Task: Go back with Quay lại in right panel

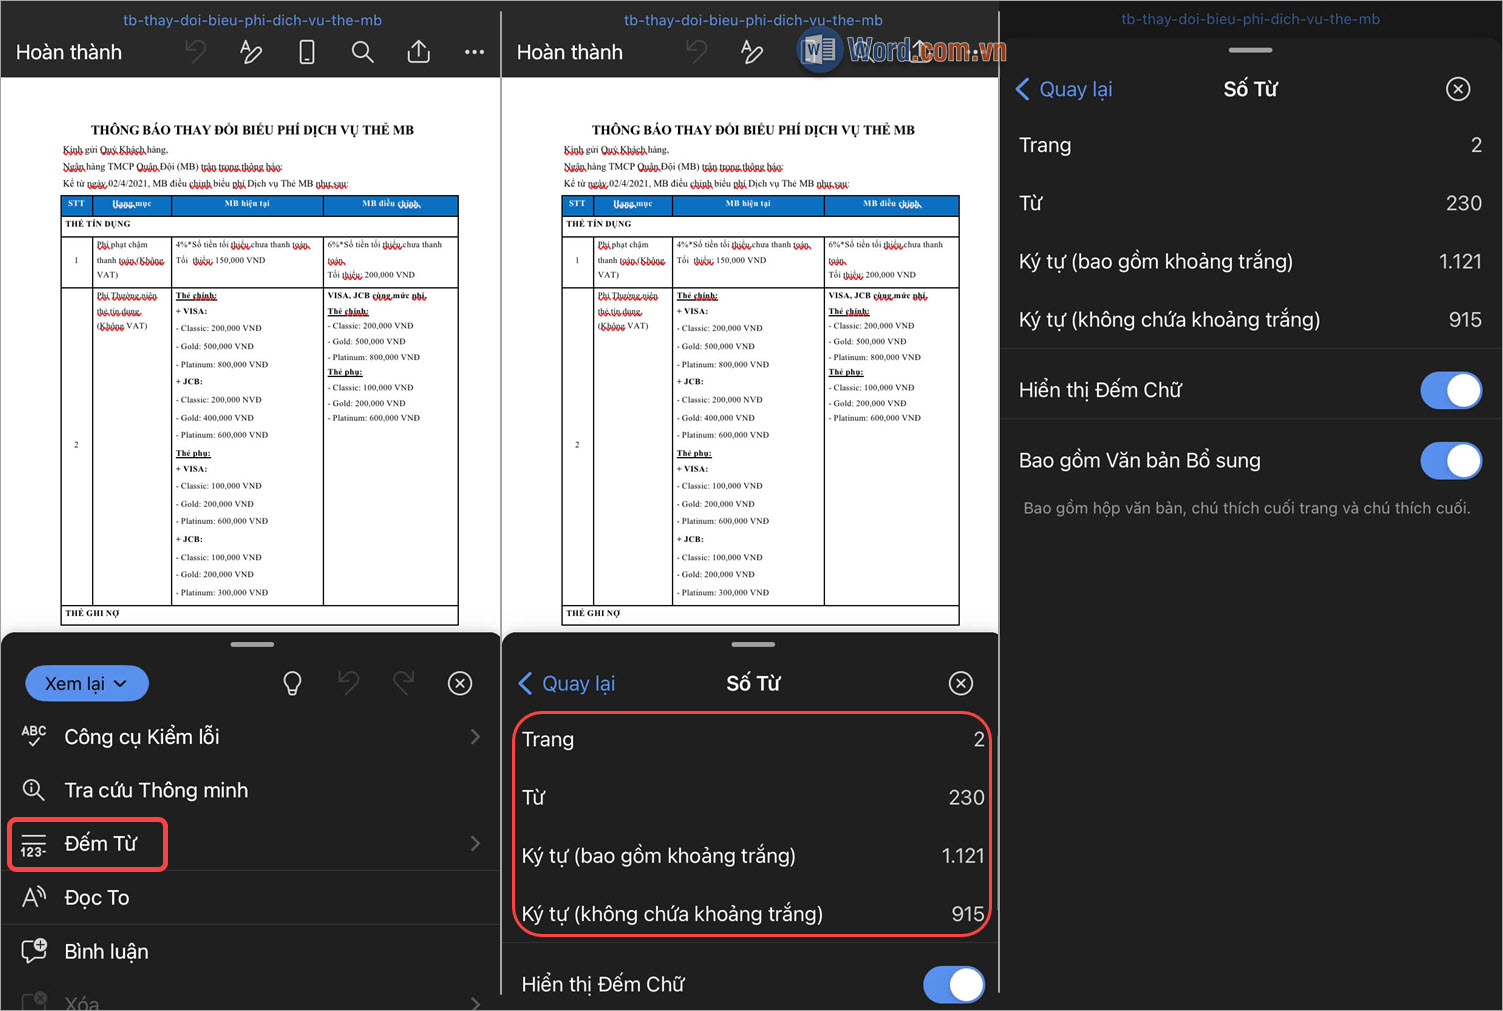Action: 1065,89
